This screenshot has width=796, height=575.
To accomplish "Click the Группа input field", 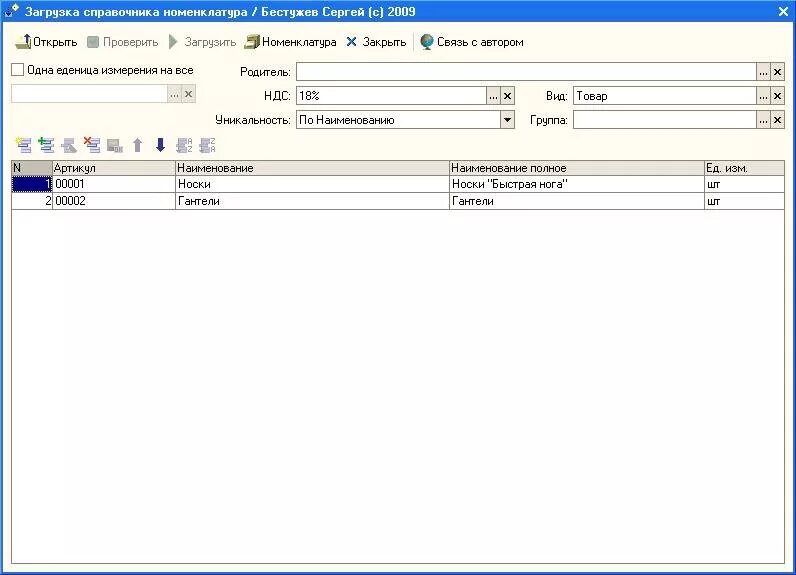I will pos(665,120).
